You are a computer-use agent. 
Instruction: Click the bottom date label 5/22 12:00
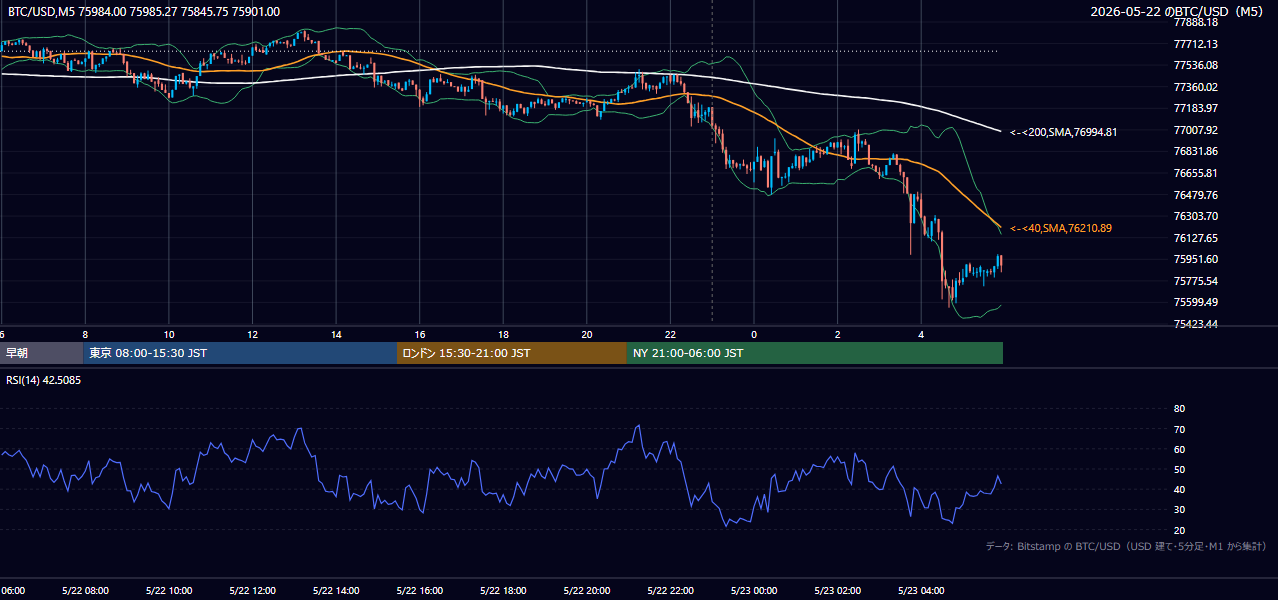[x=252, y=590]
